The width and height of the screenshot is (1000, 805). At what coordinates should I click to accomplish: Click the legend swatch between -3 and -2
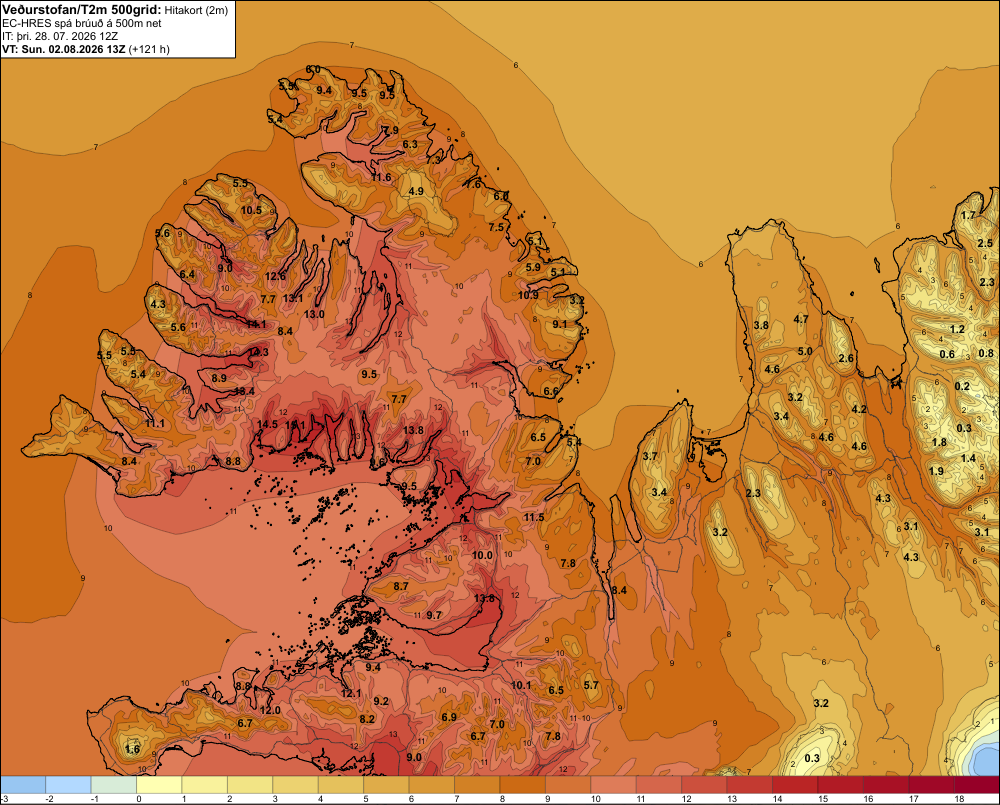pyautogui.click(x=23, y=785)
